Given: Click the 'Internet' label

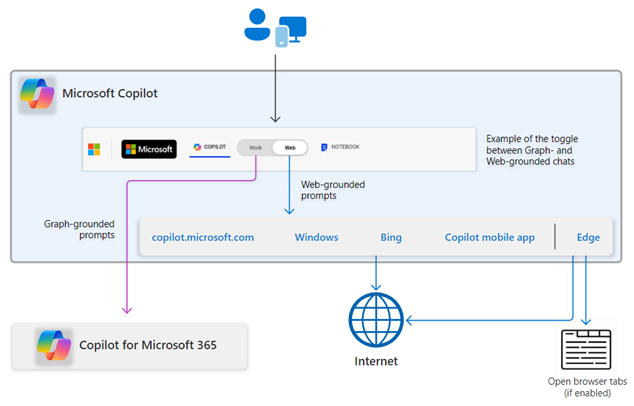Looking at the screenshot, I should click(x=376, y=361).
